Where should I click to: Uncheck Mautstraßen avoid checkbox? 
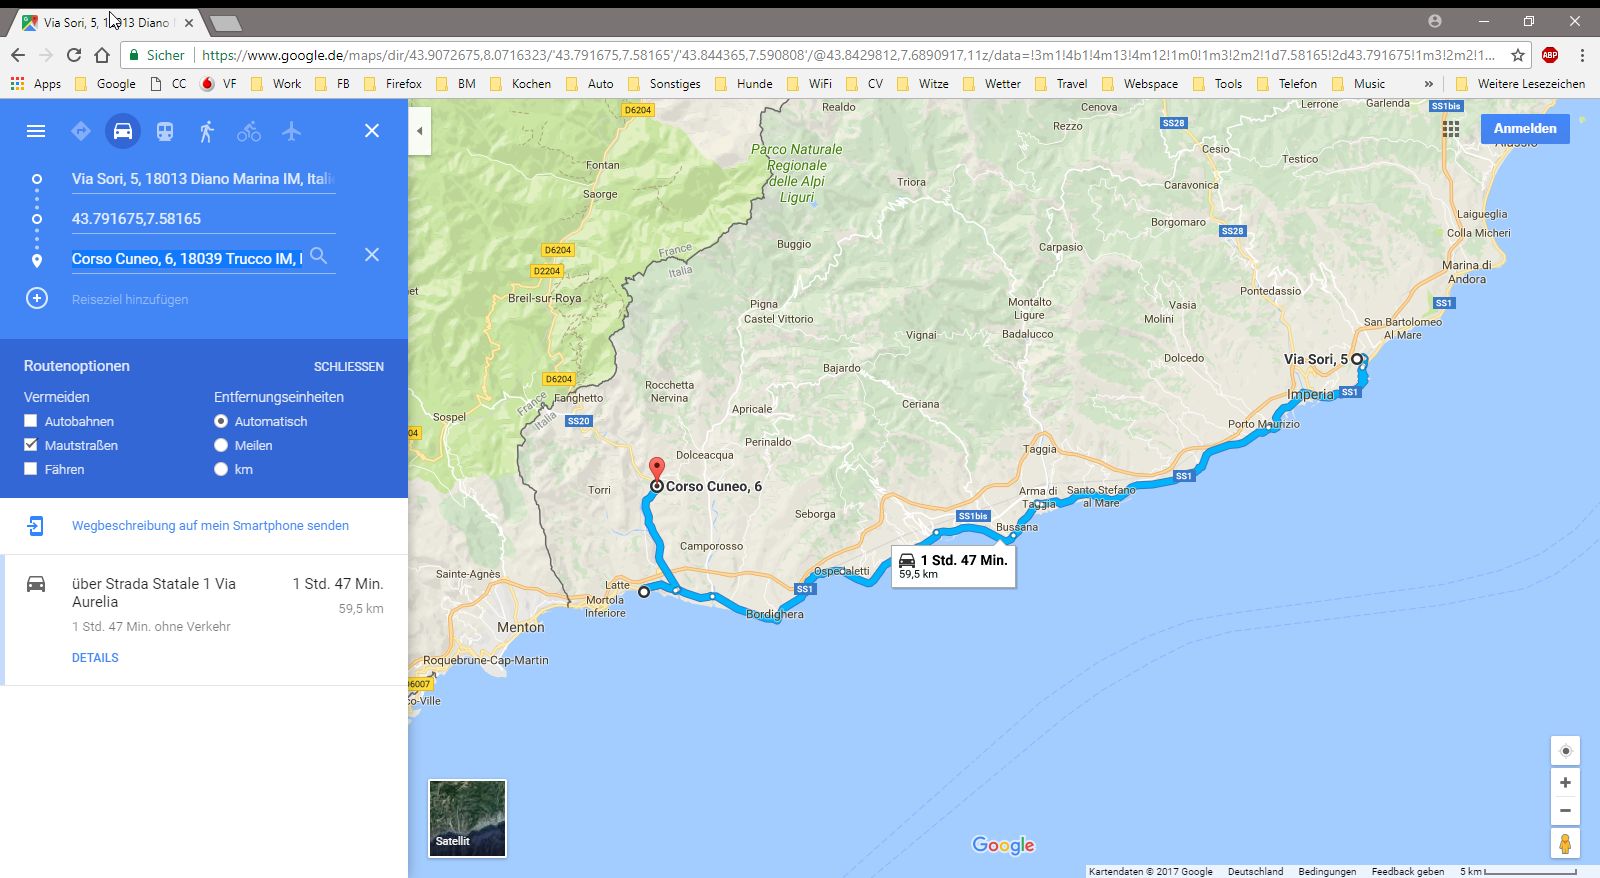tap(31, 445)
